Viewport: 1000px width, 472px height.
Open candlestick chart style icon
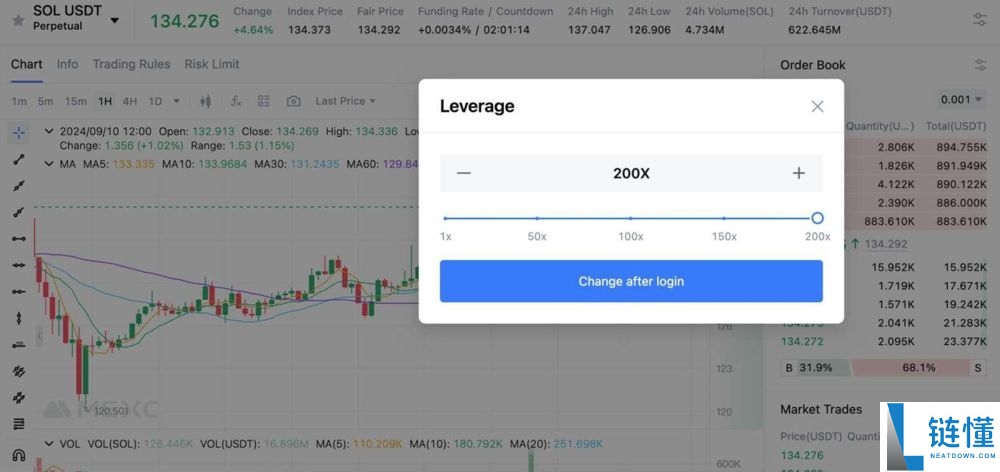[x=205, y=101]
